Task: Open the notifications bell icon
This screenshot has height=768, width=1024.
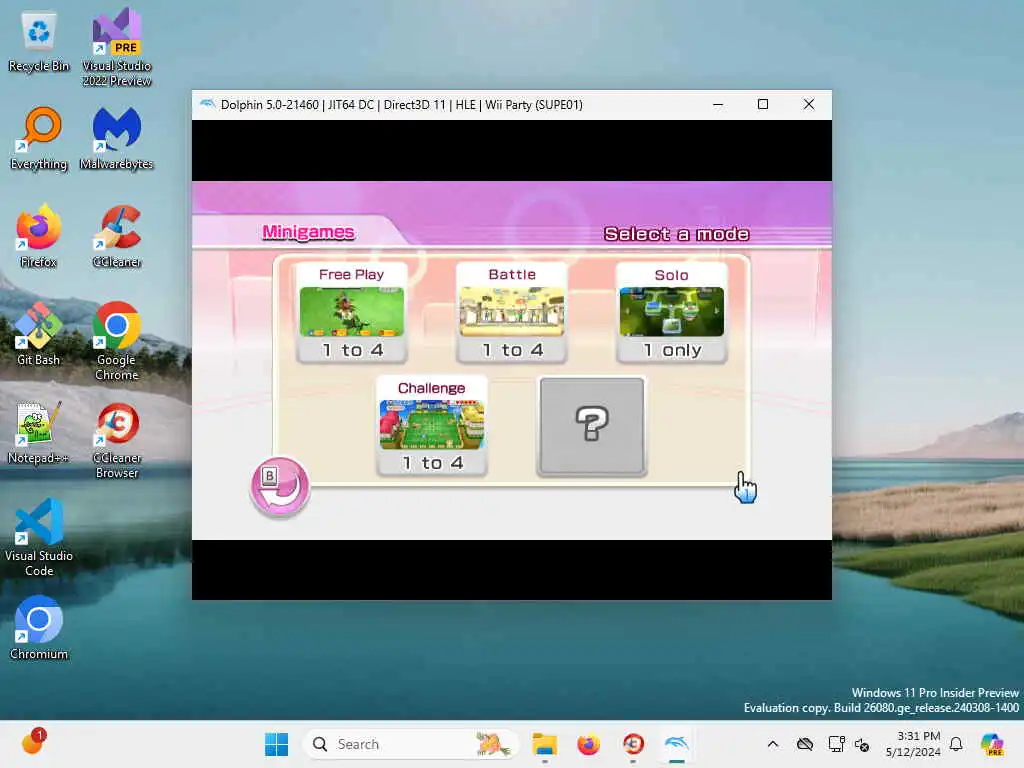Action: coord(956,744)
